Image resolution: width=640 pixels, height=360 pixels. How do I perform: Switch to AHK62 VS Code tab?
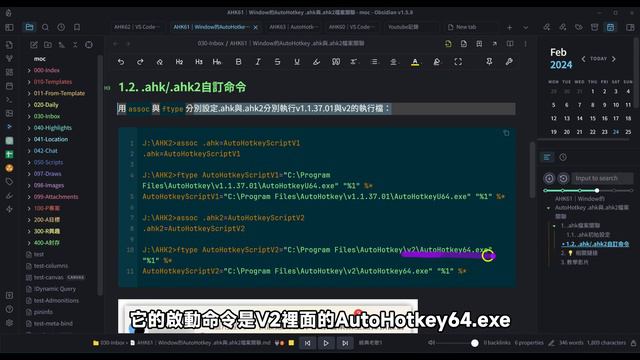pyautogui.click(x=136, y=27)
